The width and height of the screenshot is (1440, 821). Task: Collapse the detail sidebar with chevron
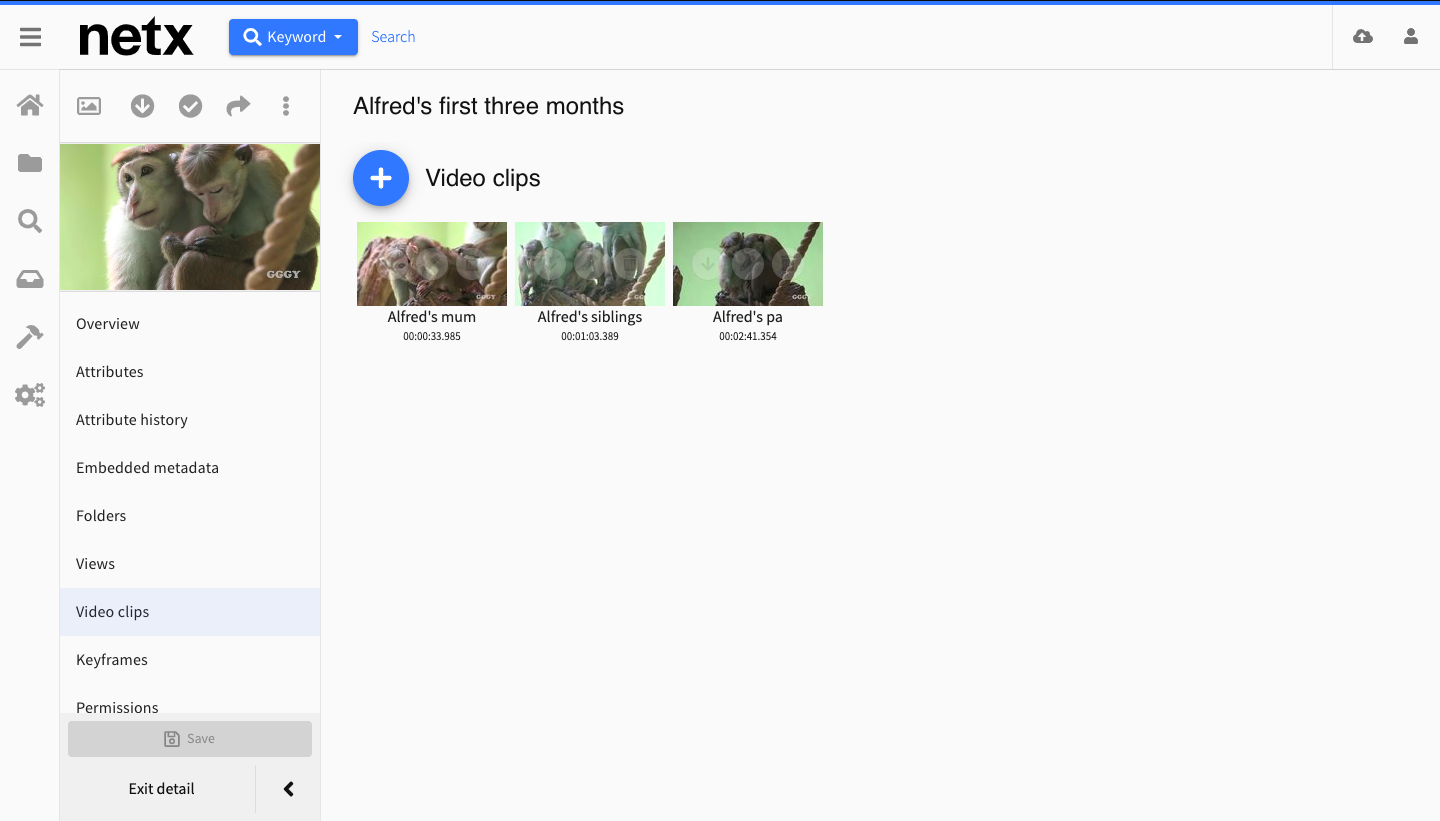(288, 789)
